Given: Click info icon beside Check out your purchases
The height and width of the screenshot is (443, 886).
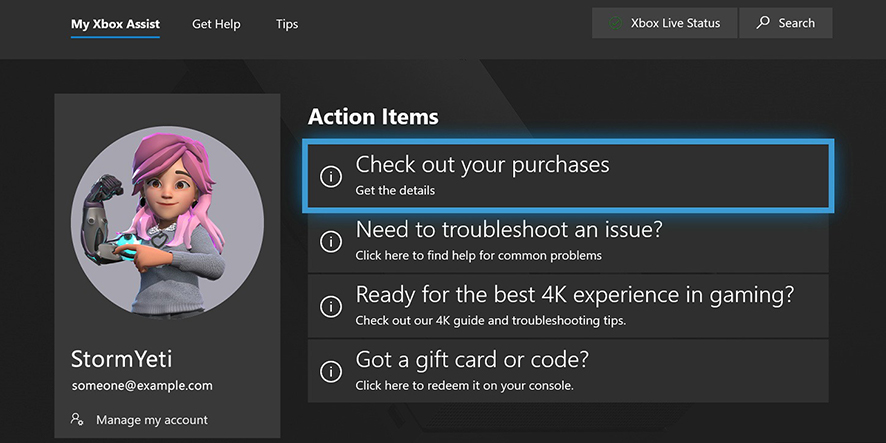Looking at the screenshot, I should pos(331,177).
